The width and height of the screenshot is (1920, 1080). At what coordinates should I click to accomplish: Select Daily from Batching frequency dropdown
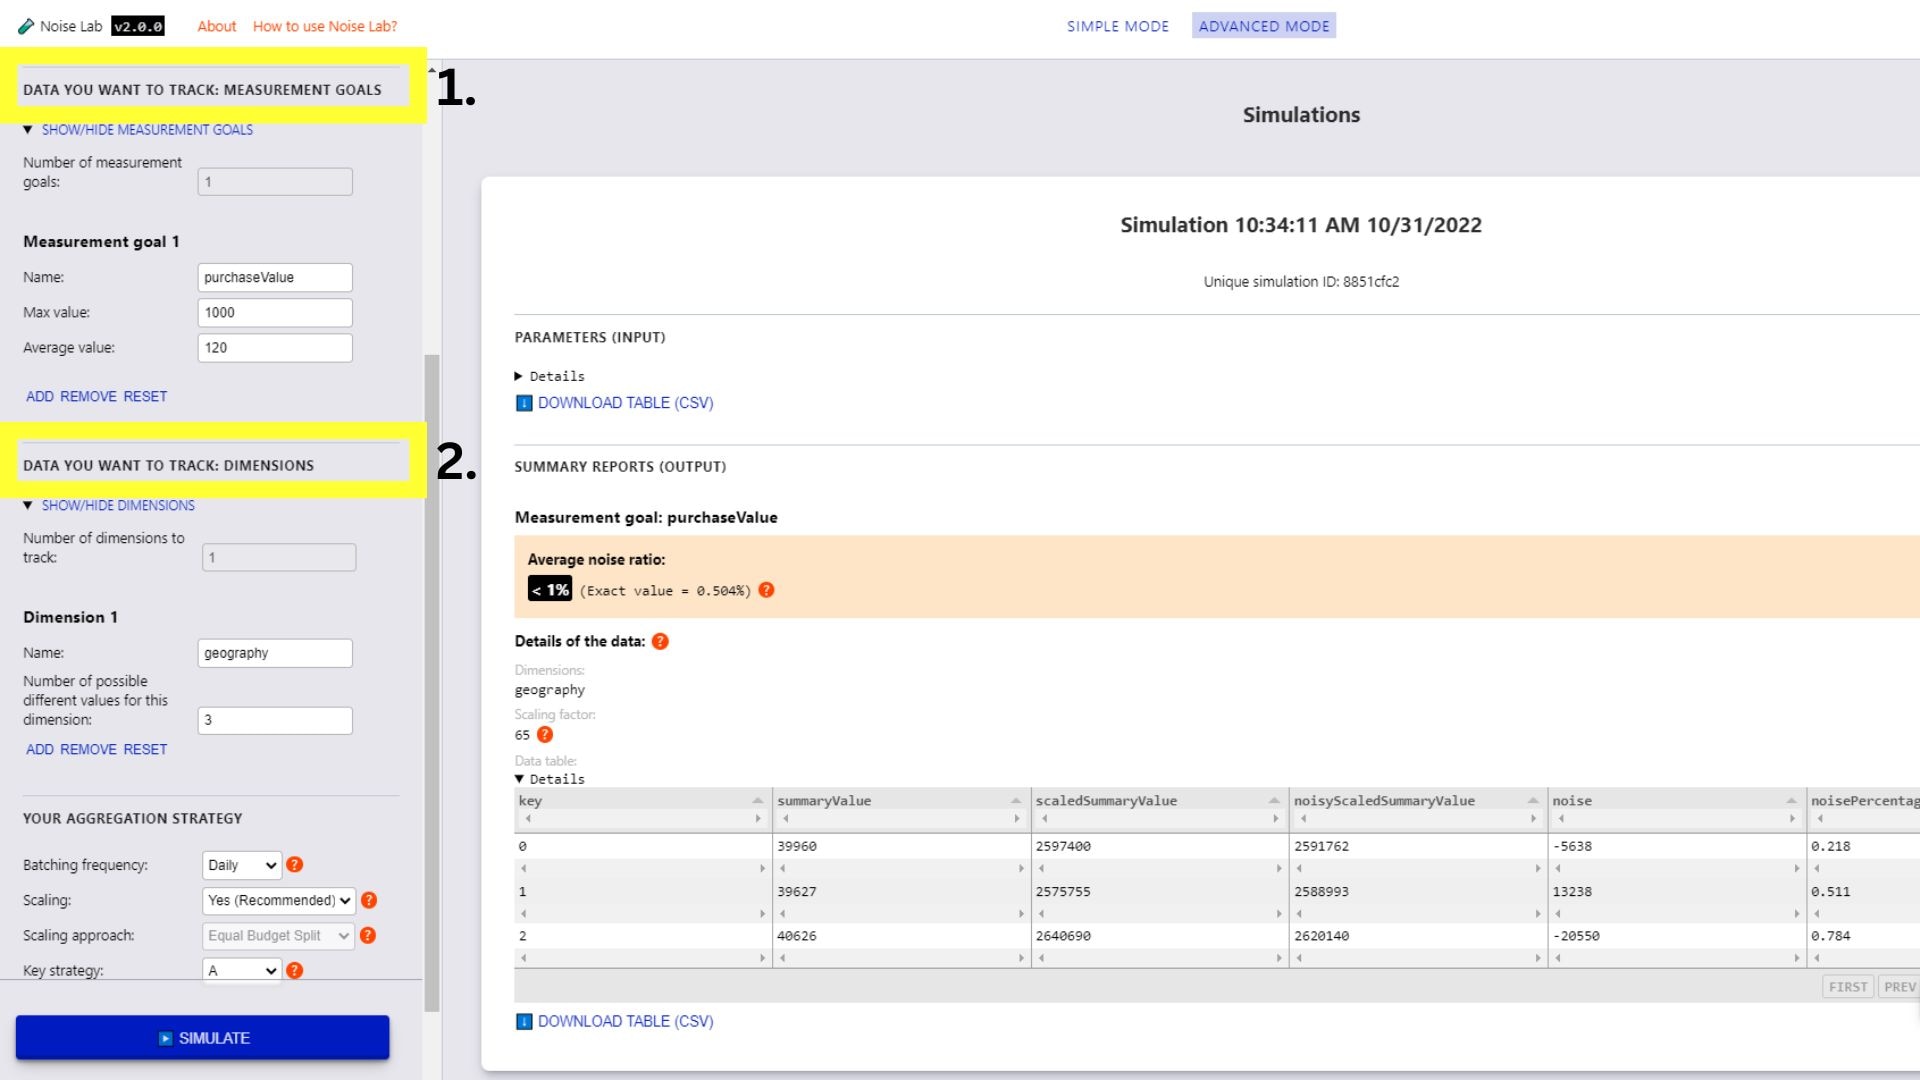click(x=241, y=864)
